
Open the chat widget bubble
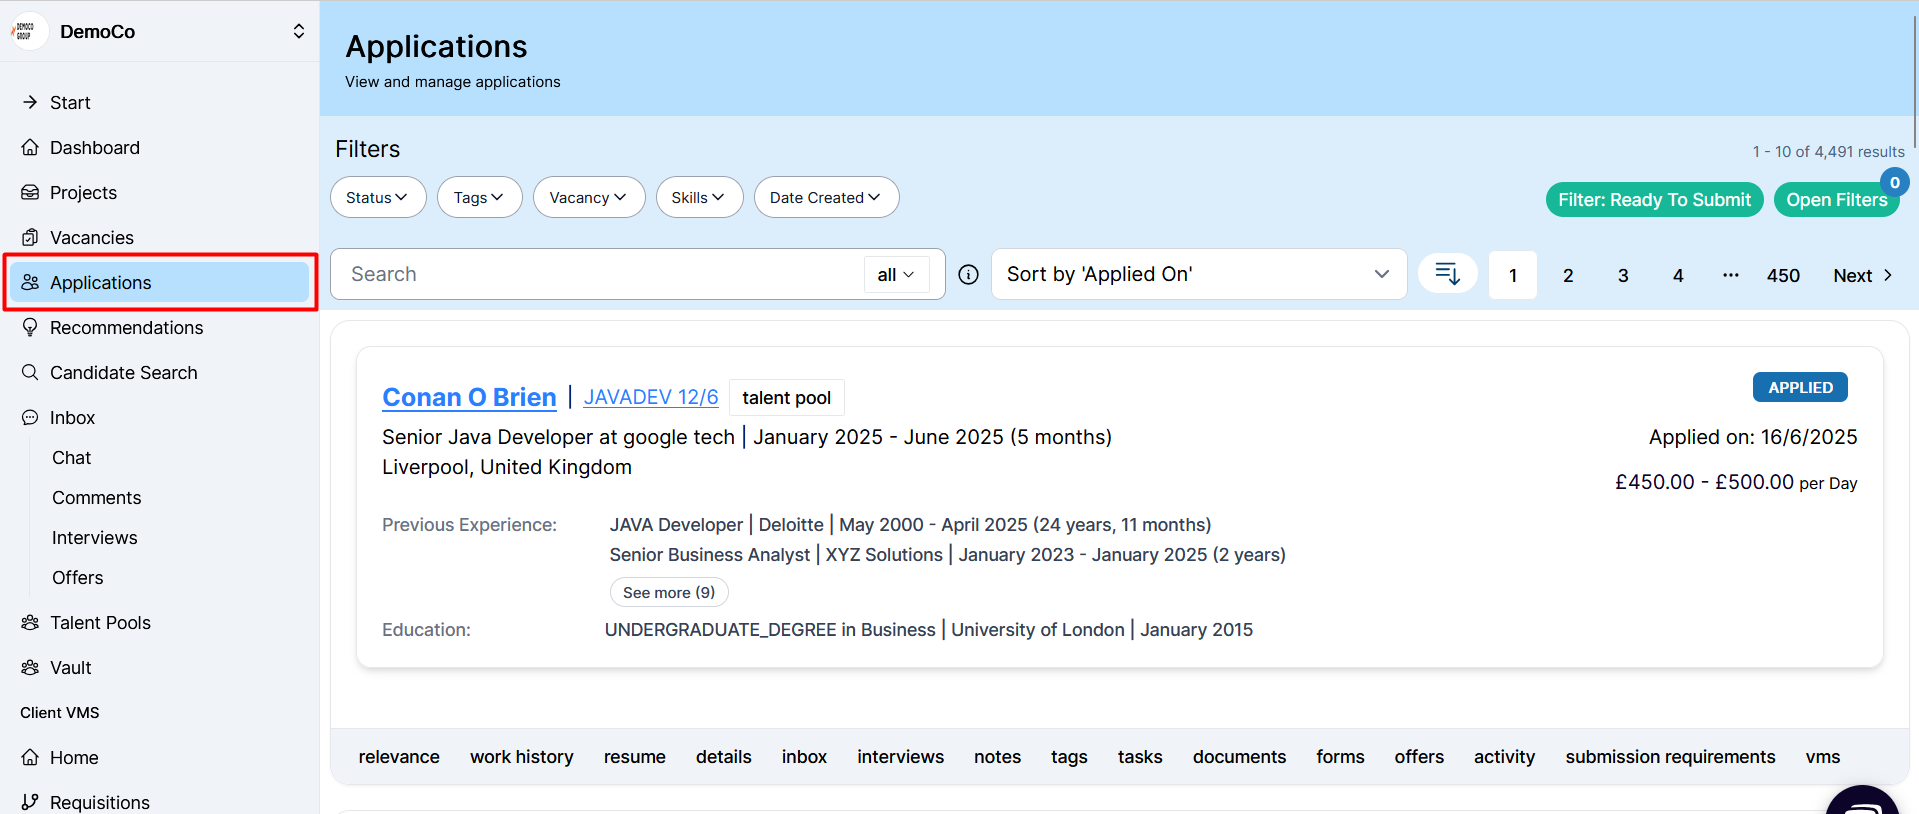coord(1862,802)
